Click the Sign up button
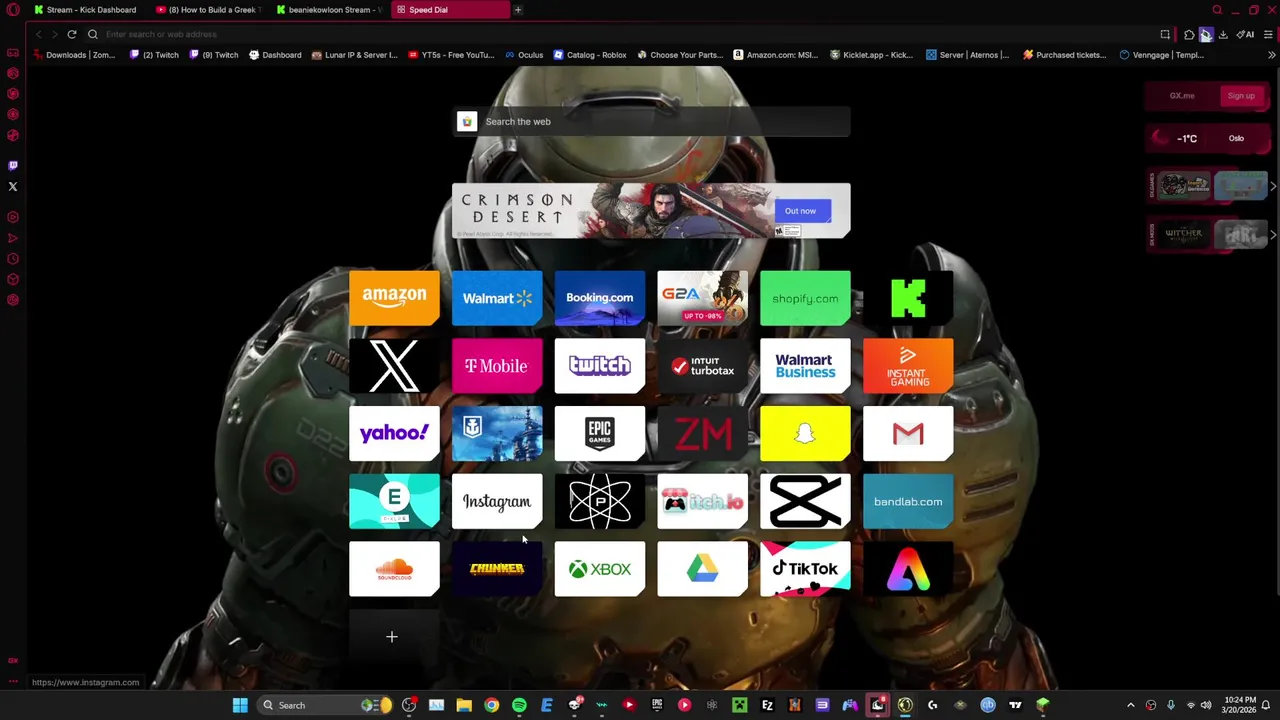Image resolution: width=1280 pixels, height=720 pixels. click(x=1241, y=96)
